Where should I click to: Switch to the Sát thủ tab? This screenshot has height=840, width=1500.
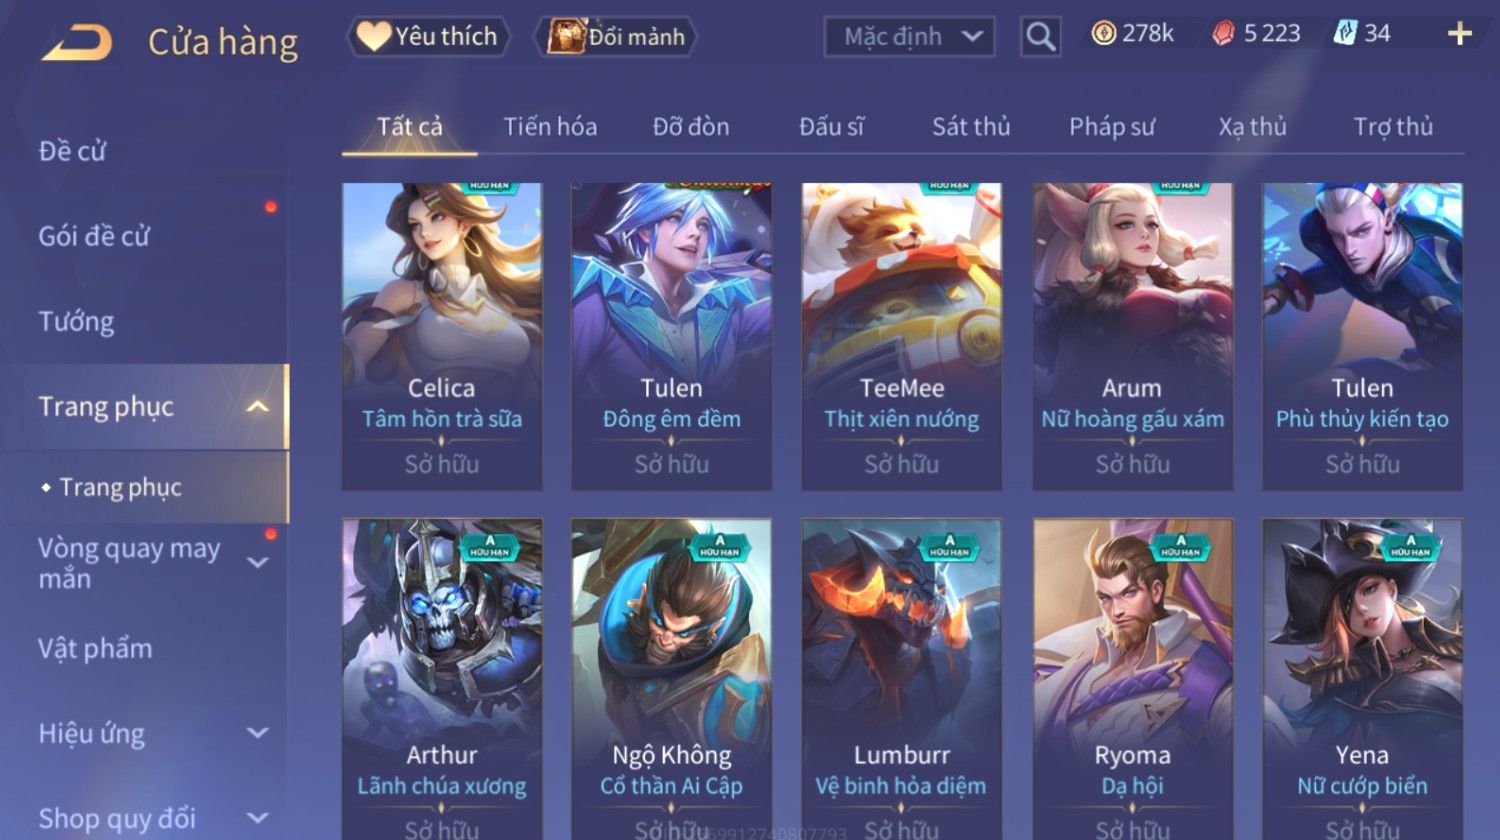971,127
